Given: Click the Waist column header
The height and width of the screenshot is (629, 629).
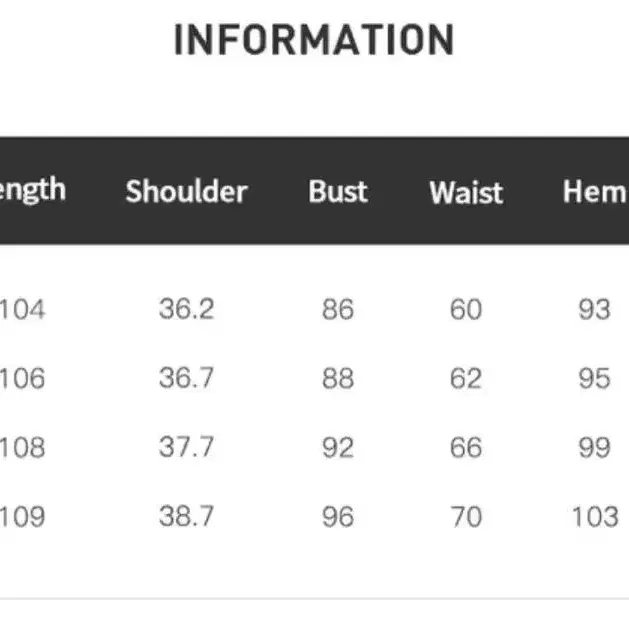Looking at the screenshot, I should point(466,192).
